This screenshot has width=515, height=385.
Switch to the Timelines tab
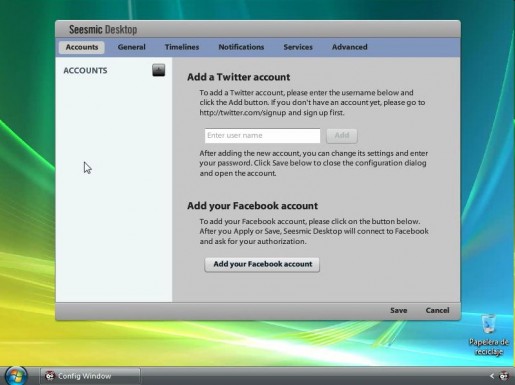pos(182,47)
